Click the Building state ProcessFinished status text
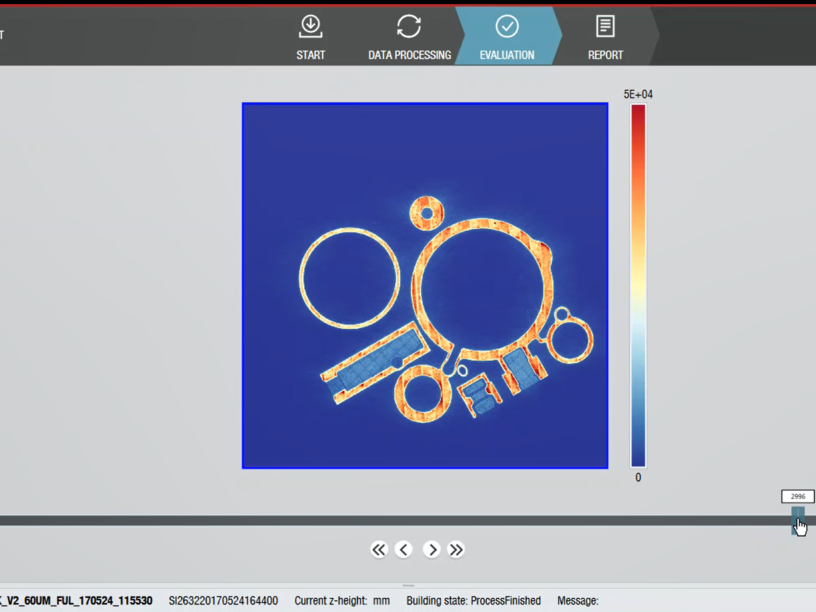The image size is (816, 612). tap(473, 600)
